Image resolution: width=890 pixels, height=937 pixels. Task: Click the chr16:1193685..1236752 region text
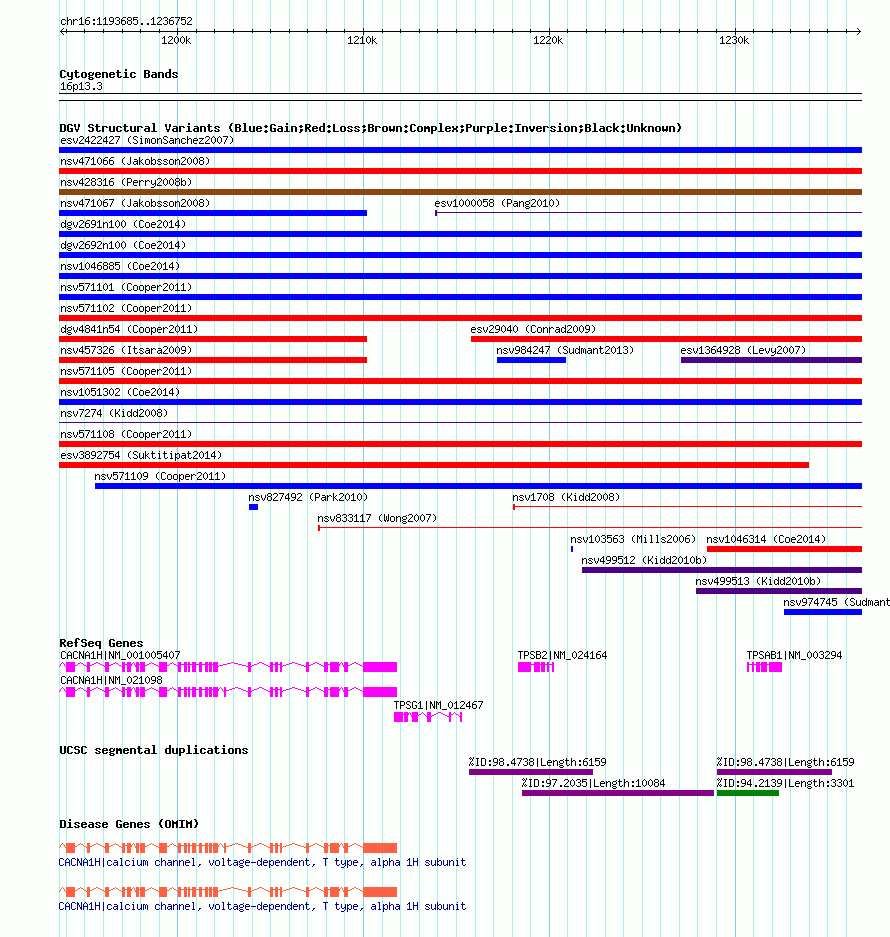point(126,22)
